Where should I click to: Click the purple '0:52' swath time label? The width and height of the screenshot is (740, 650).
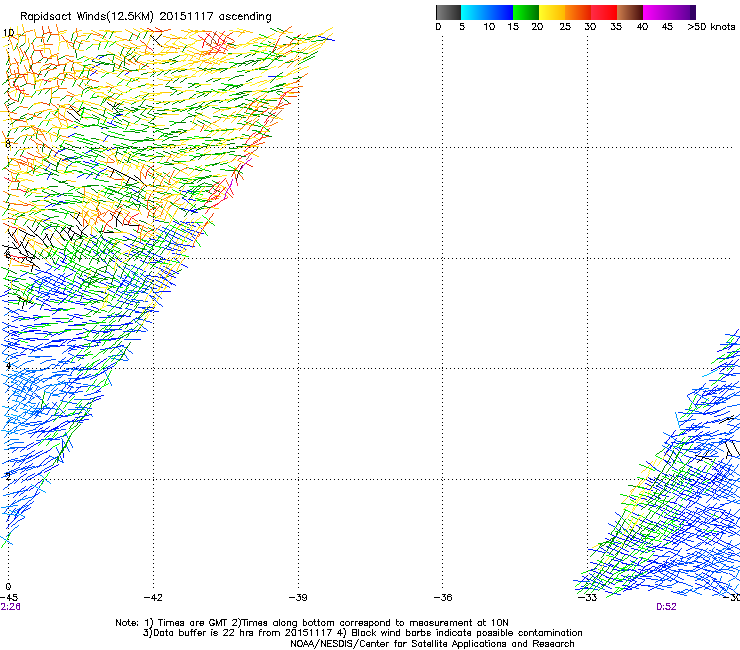pos(666,607)
